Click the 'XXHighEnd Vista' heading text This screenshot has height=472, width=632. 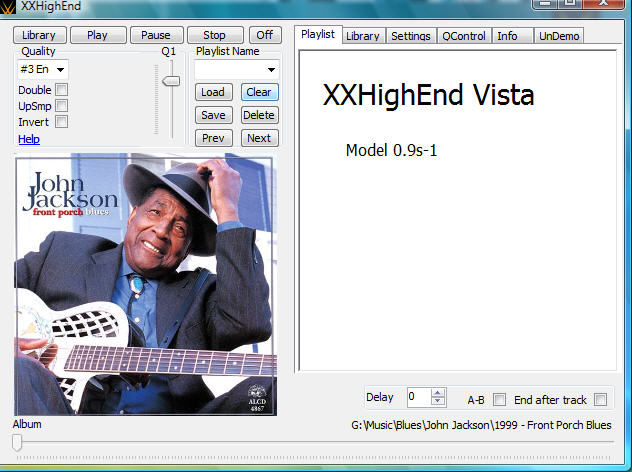[x=428, y=96]
